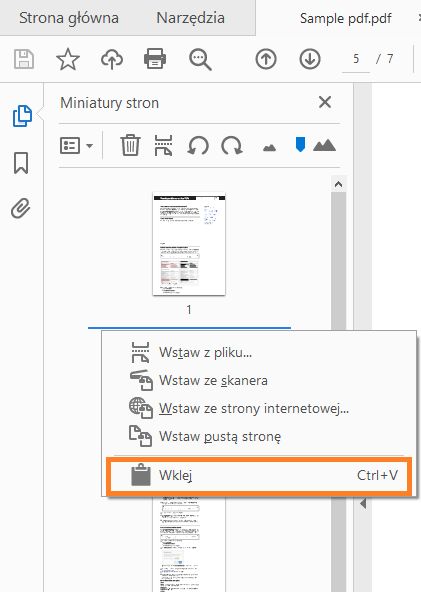Collapse the panel with side triangle arrow
This screenshot has height=592, width=421.
[363, 504]
